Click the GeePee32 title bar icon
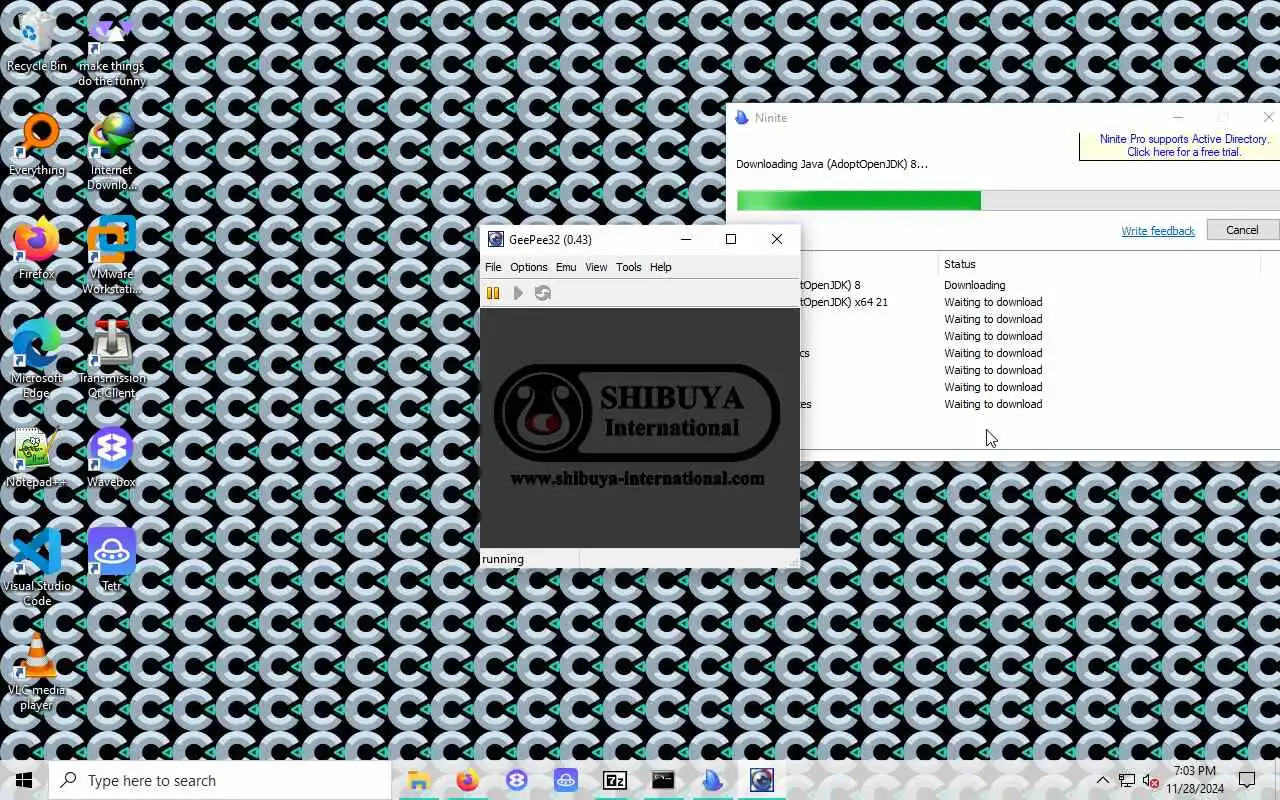Screen dimensions: 1280x800 click(495, 239)
